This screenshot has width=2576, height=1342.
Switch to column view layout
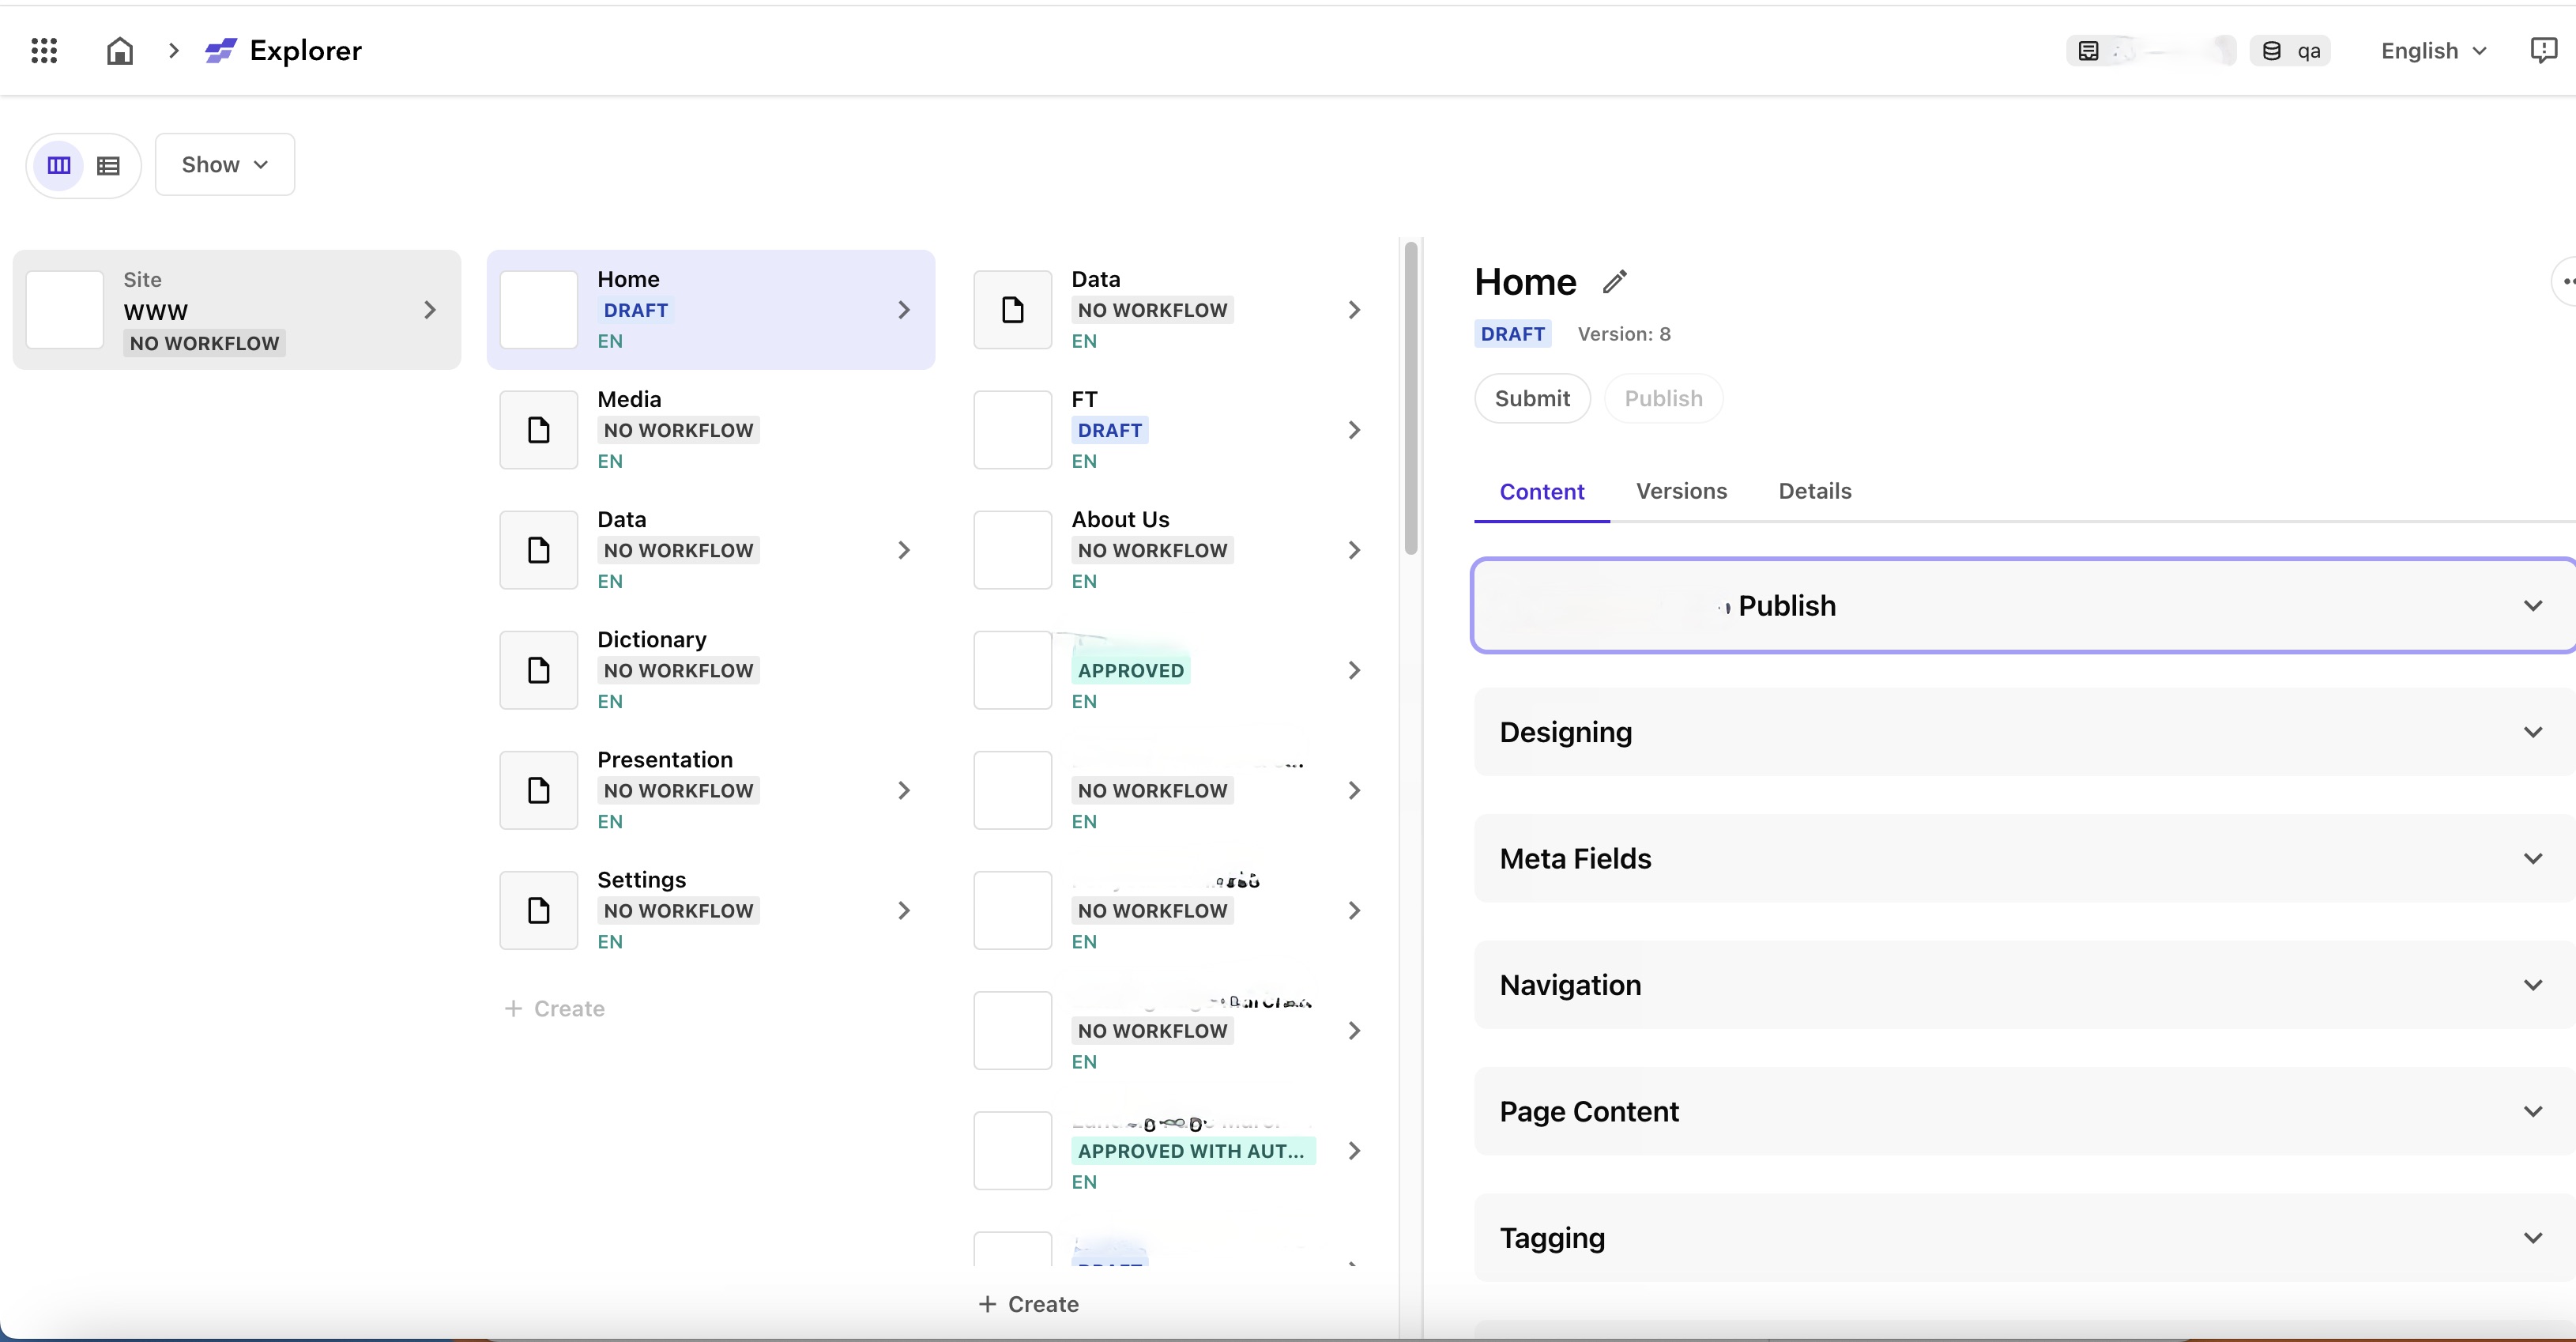click(59, 165)
